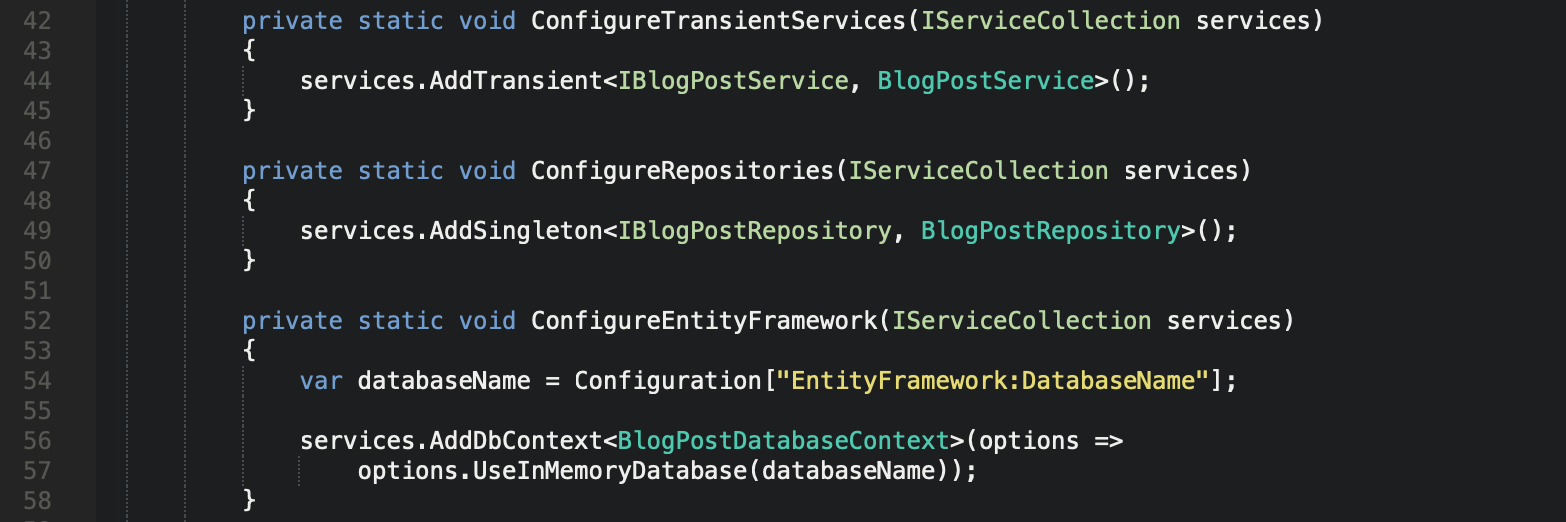Click line number 42 in the gutter
Image resolution: width=1566 pixels, height=522 pixels.
(36, 20)
